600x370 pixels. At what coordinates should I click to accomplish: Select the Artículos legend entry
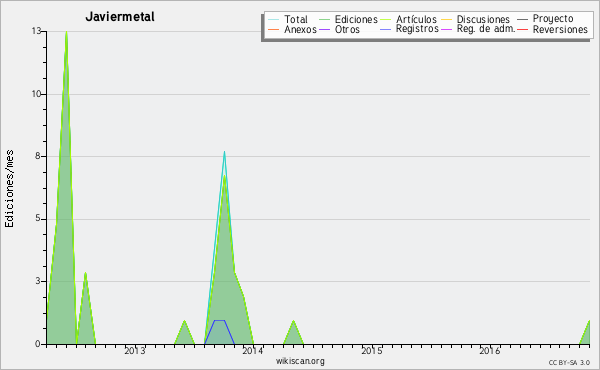tap(408, 19)
